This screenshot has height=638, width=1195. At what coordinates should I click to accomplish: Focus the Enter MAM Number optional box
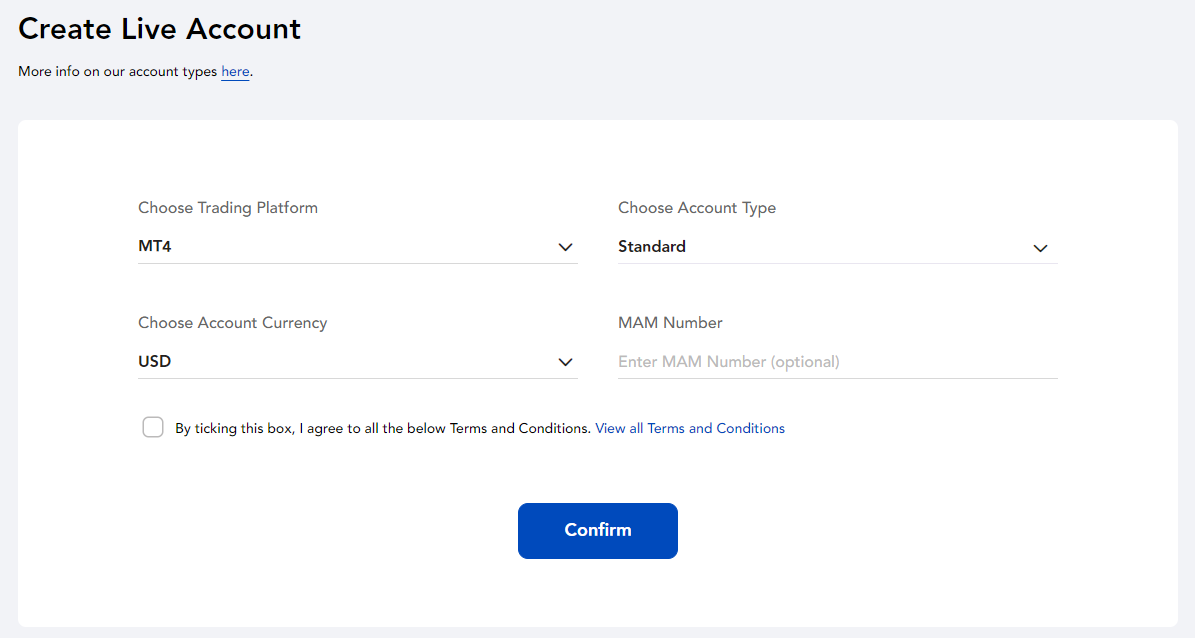click(x=837, y=361)
